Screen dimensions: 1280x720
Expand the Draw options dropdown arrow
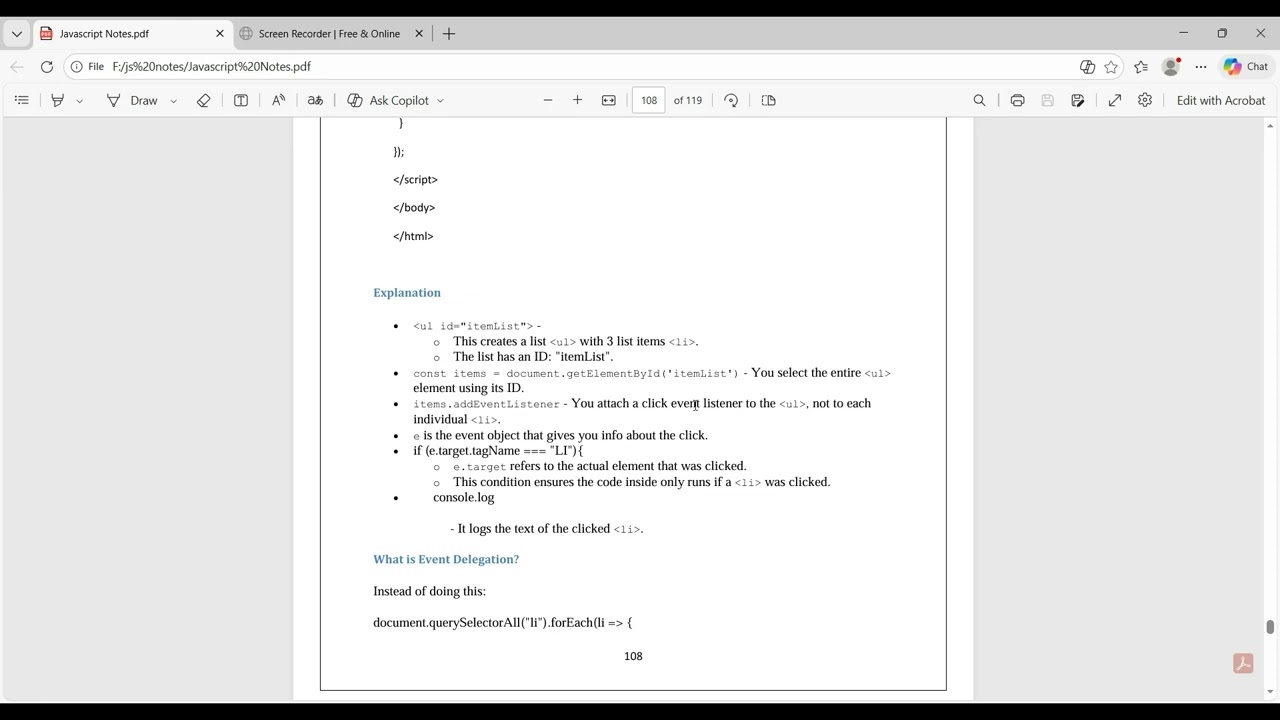point(174,101)
